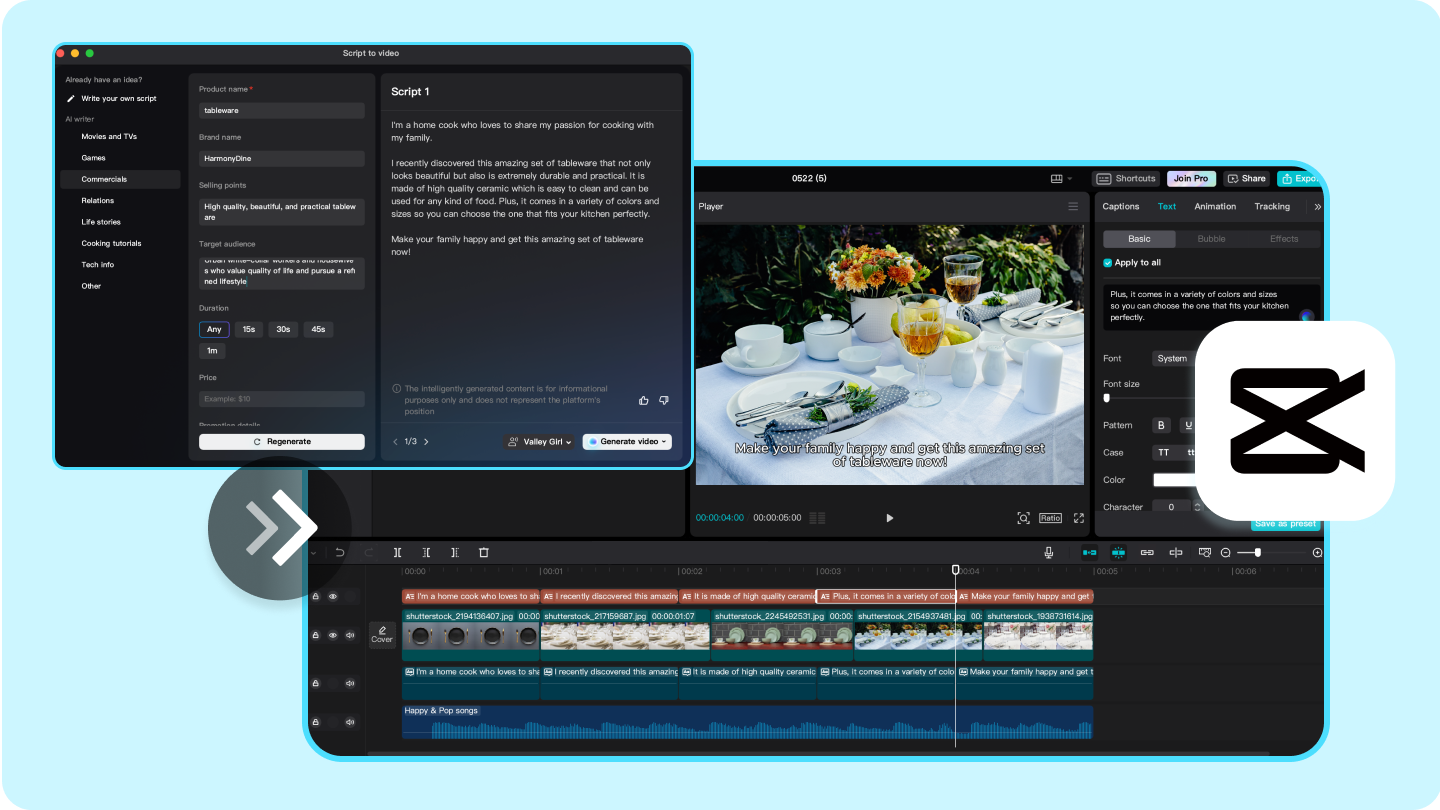Select the shutterstock_2245492531.jpg clip thumbnail
The image size is (1440, 810).
pyautogui.click(x=782, y=635)
